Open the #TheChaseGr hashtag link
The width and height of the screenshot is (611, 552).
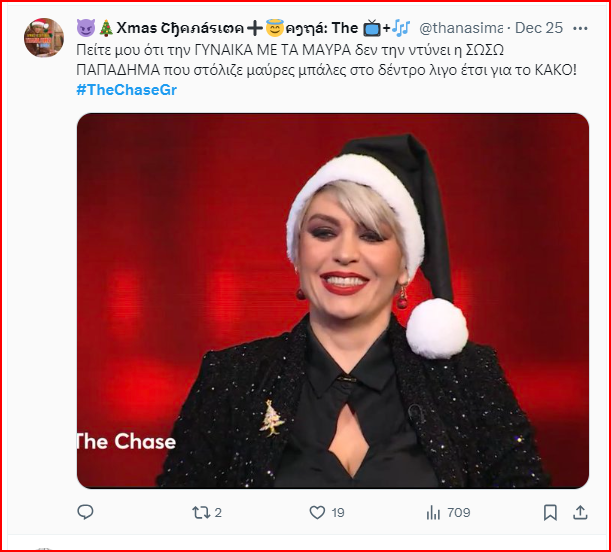point(127,90)
